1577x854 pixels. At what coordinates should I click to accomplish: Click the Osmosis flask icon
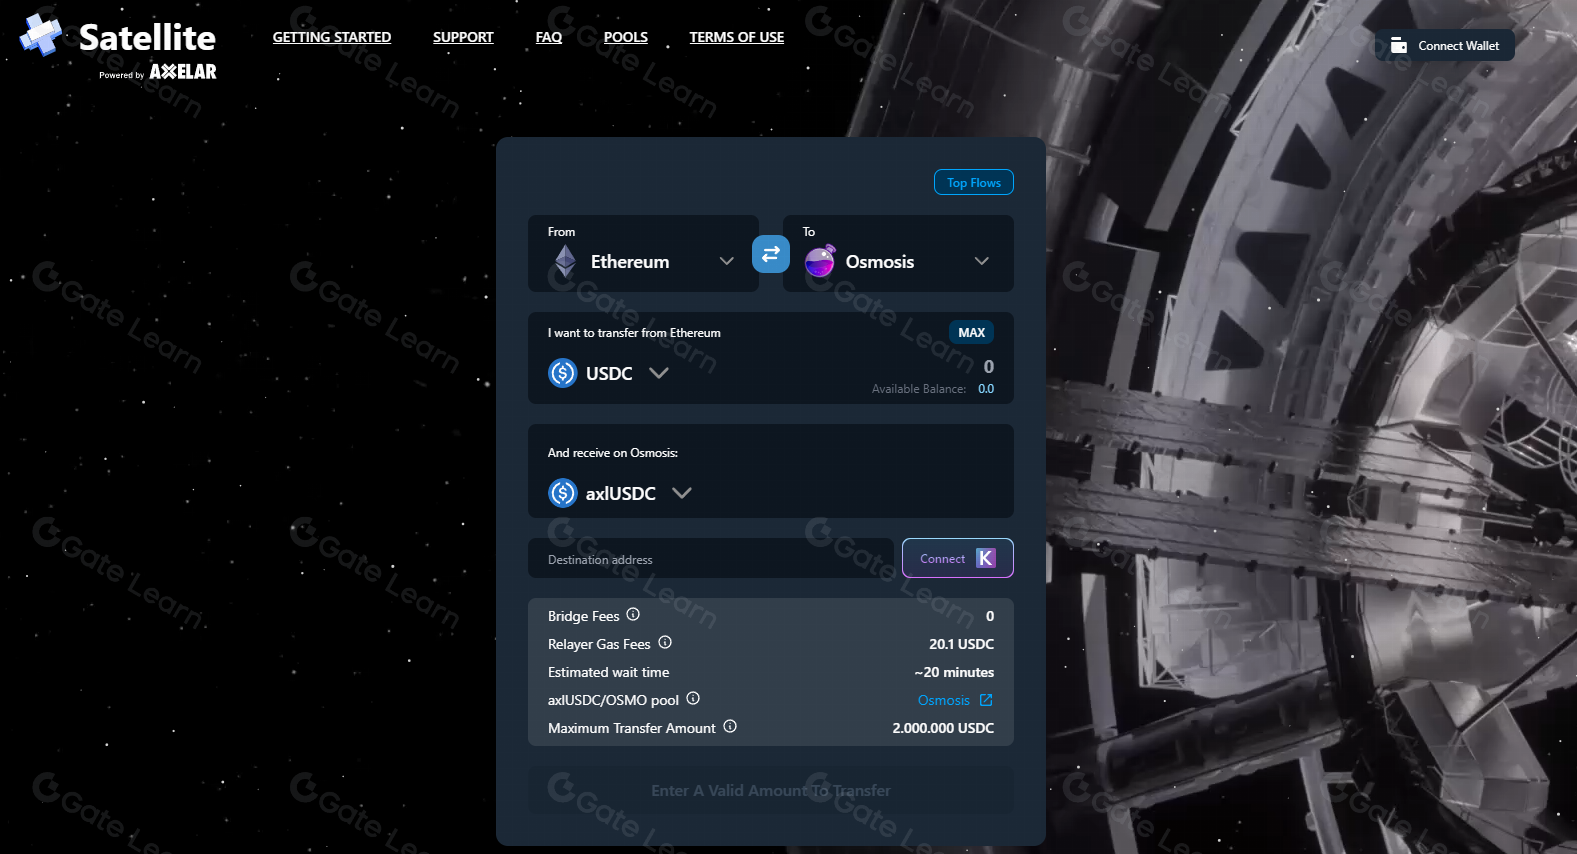(x=820, y=261)
